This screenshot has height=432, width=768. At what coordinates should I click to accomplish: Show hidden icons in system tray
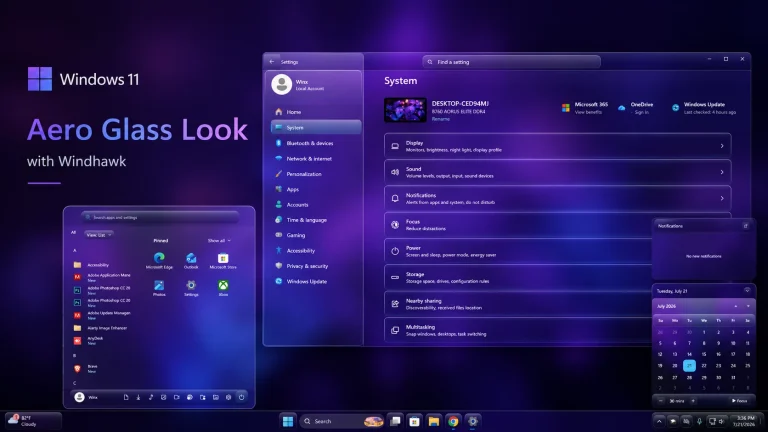click(659, 421)
